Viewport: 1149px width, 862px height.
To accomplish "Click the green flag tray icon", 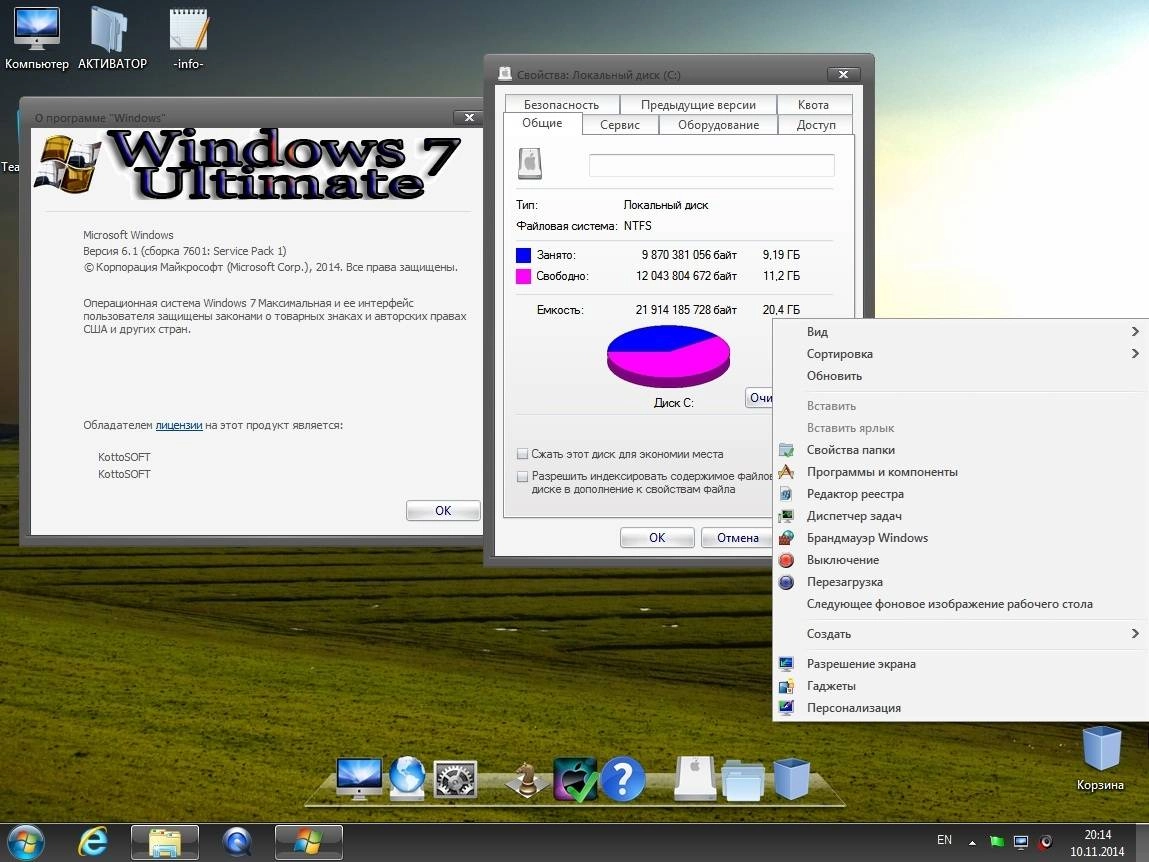I will pos(997,841).
